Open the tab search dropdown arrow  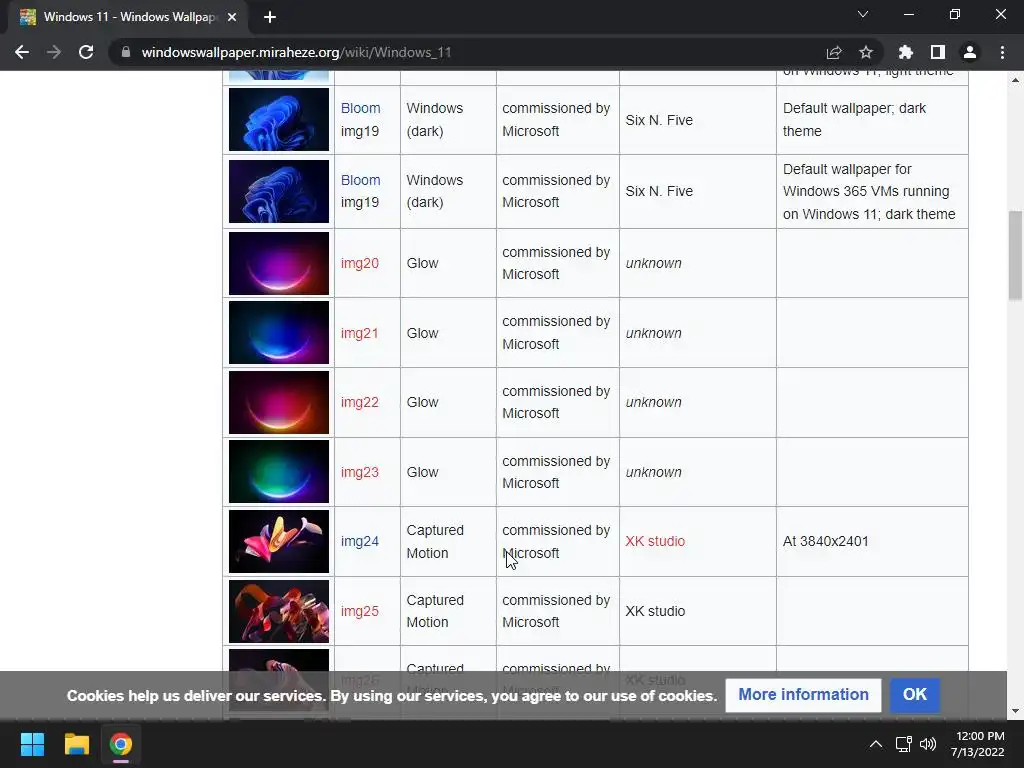point(863,14)
